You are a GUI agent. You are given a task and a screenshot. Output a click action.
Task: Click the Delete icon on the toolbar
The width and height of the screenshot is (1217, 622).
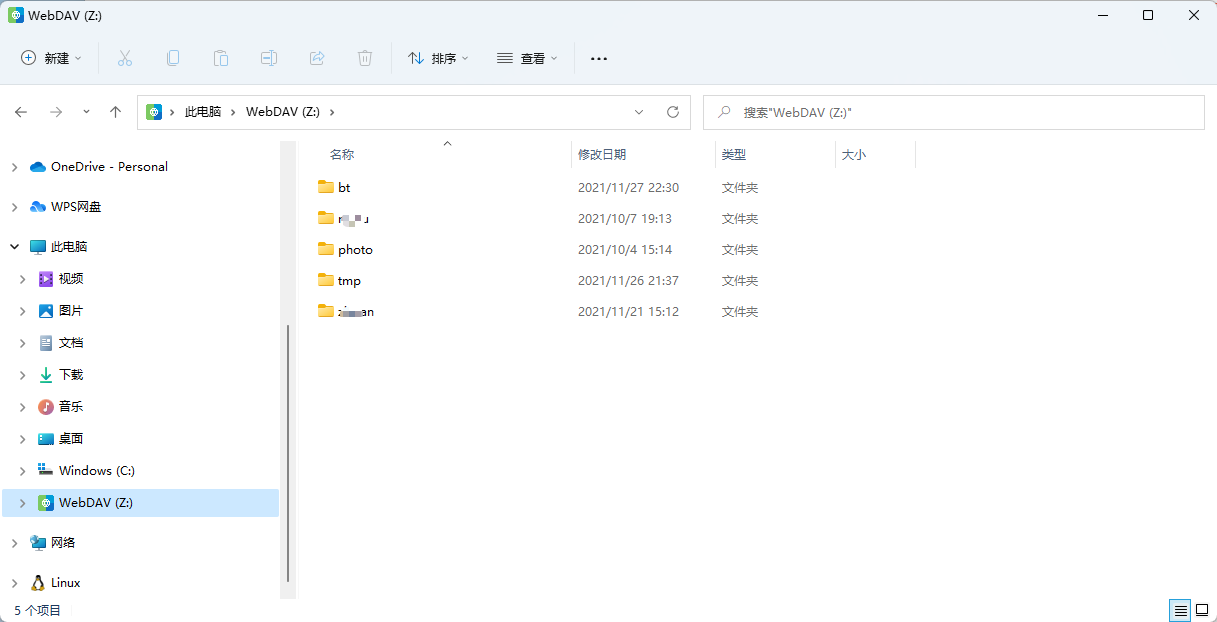coord(364,58)
